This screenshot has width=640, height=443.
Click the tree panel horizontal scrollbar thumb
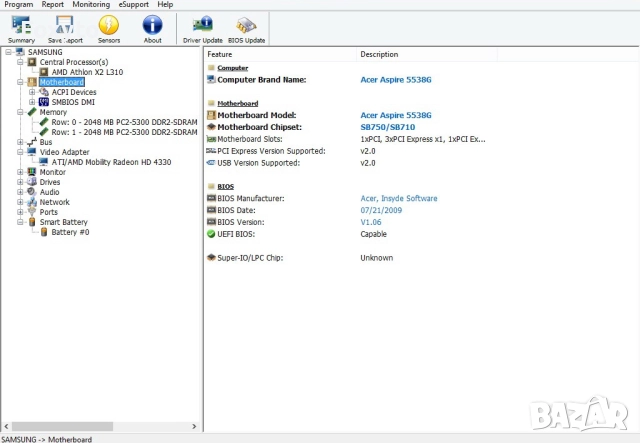pyautogui.click(x=62, y=426)
